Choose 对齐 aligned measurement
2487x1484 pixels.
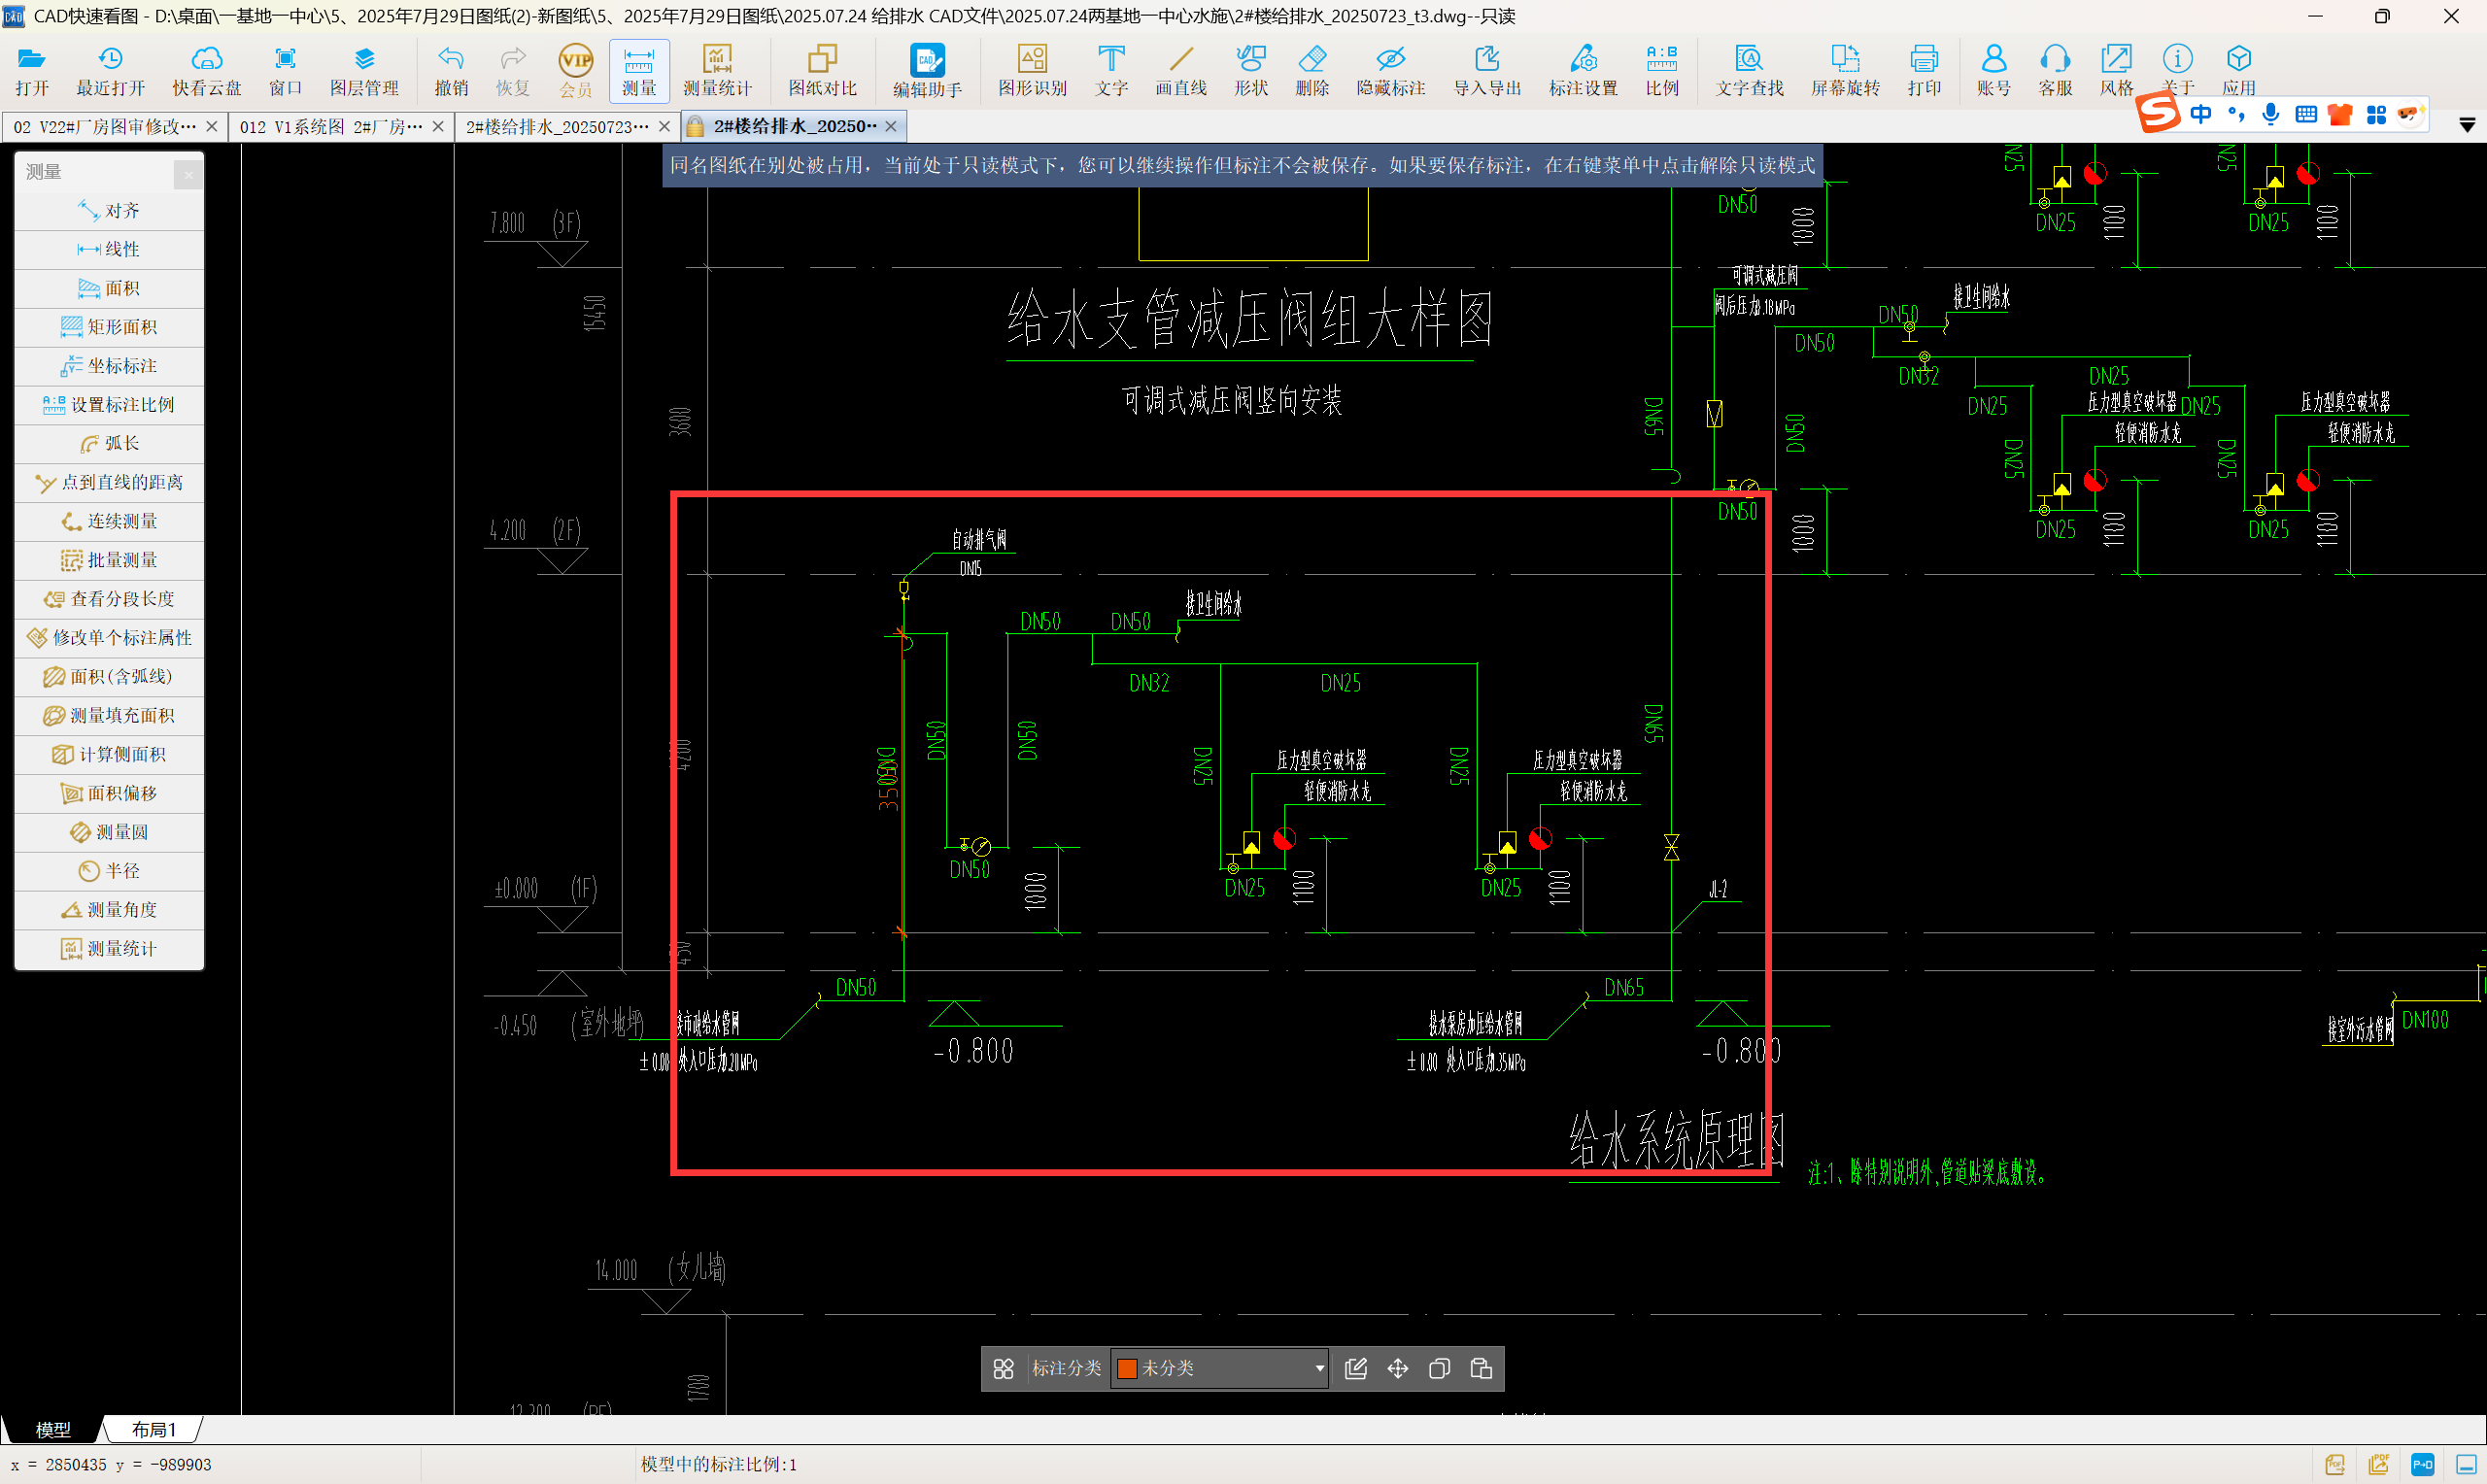[x=110, y=210]
